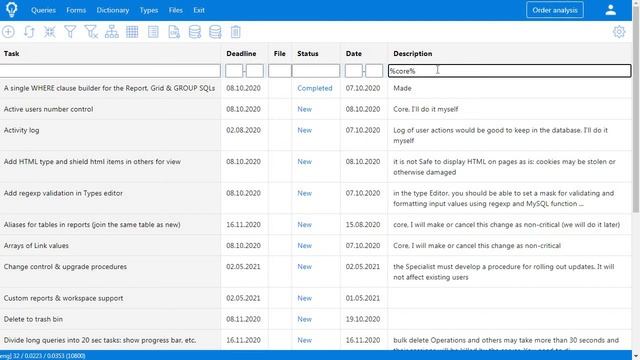Select 'A single WHERE clause builder' task

[x=109, y=88]
